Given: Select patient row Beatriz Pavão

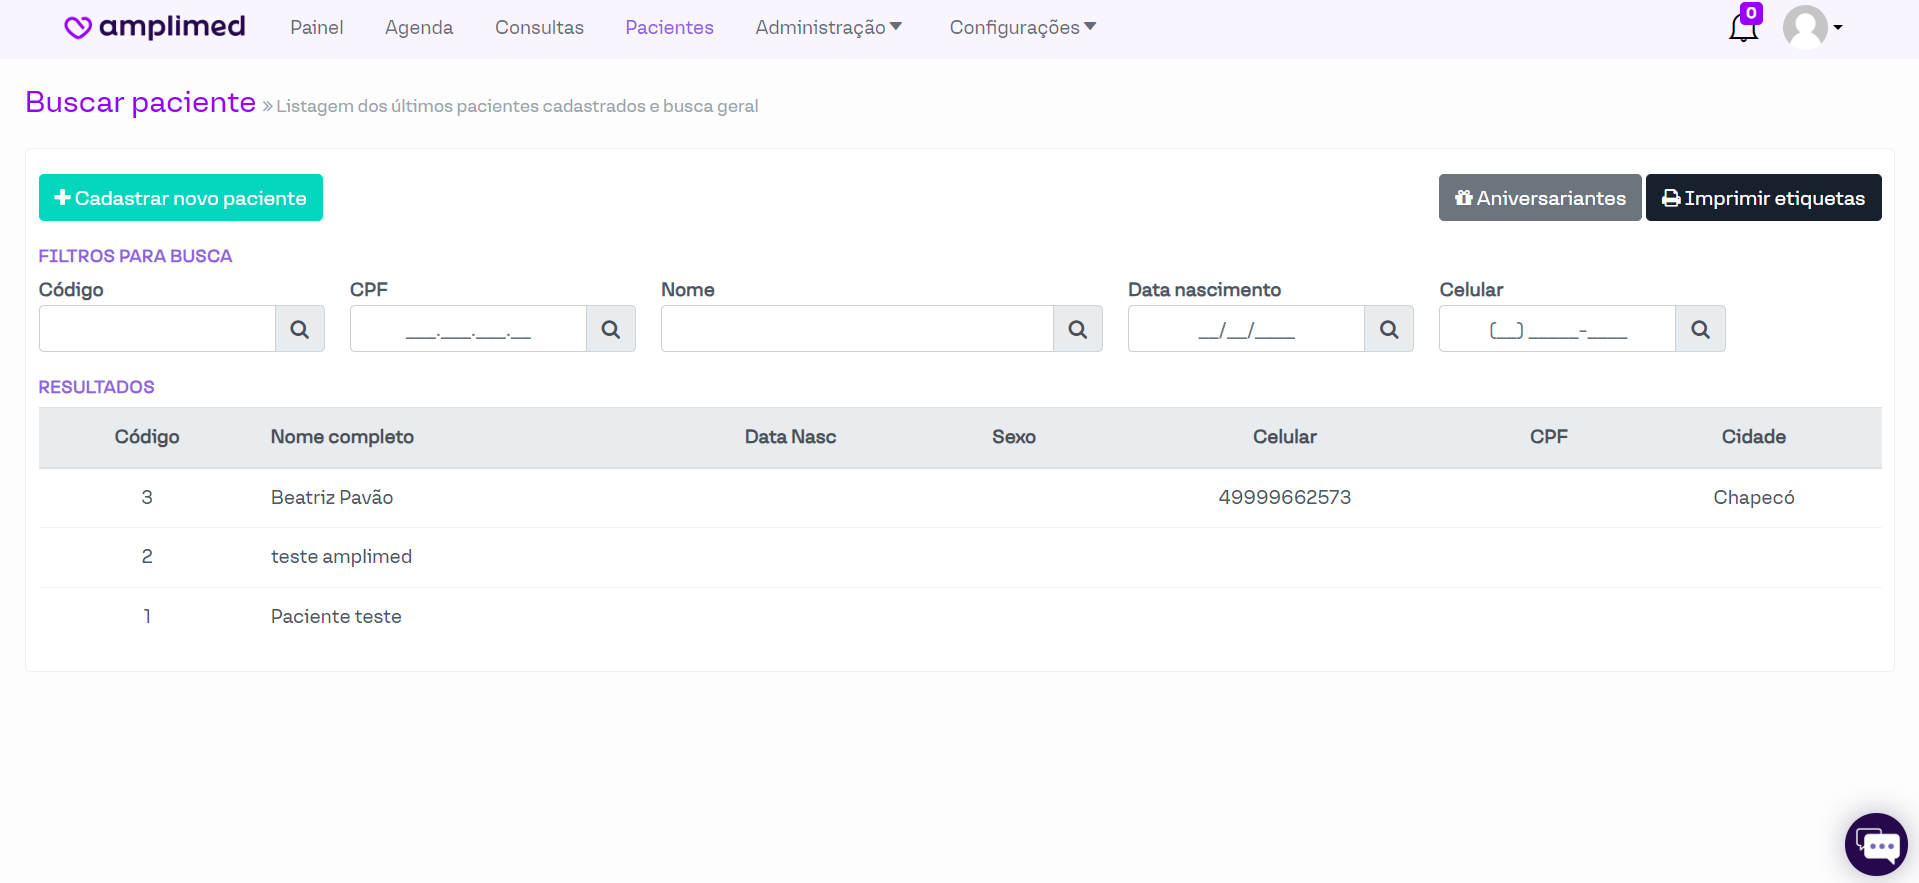Looking at the screenshot, I should pyautogui.click(x=332, y=498).
